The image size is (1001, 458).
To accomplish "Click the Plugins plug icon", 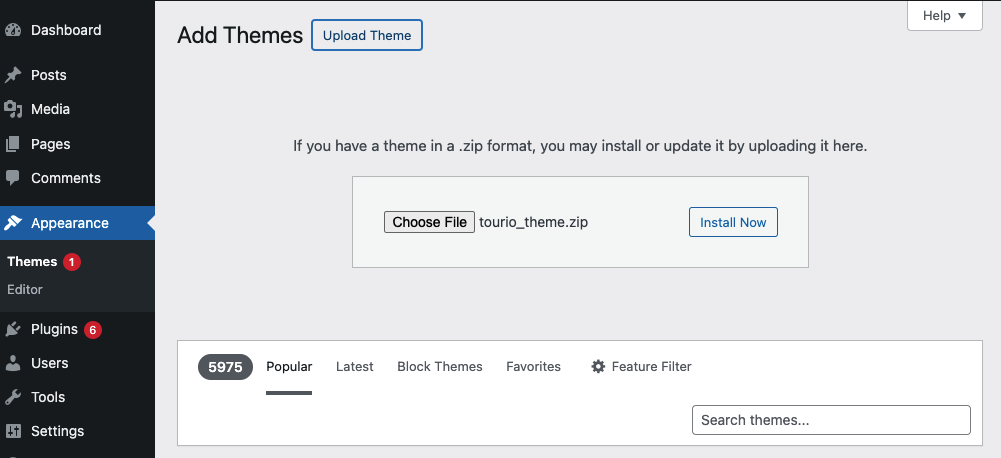I will [x=13, y=329].
